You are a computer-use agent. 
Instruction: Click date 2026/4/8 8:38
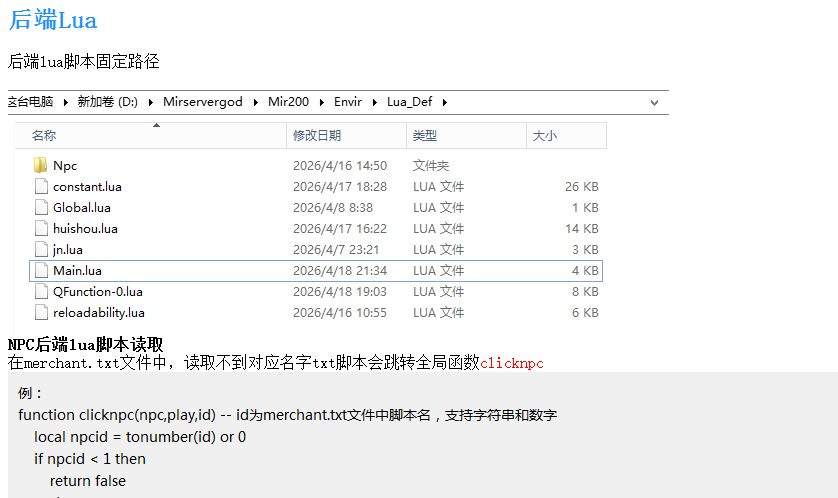pyautogui.click(x=333, y=207)
